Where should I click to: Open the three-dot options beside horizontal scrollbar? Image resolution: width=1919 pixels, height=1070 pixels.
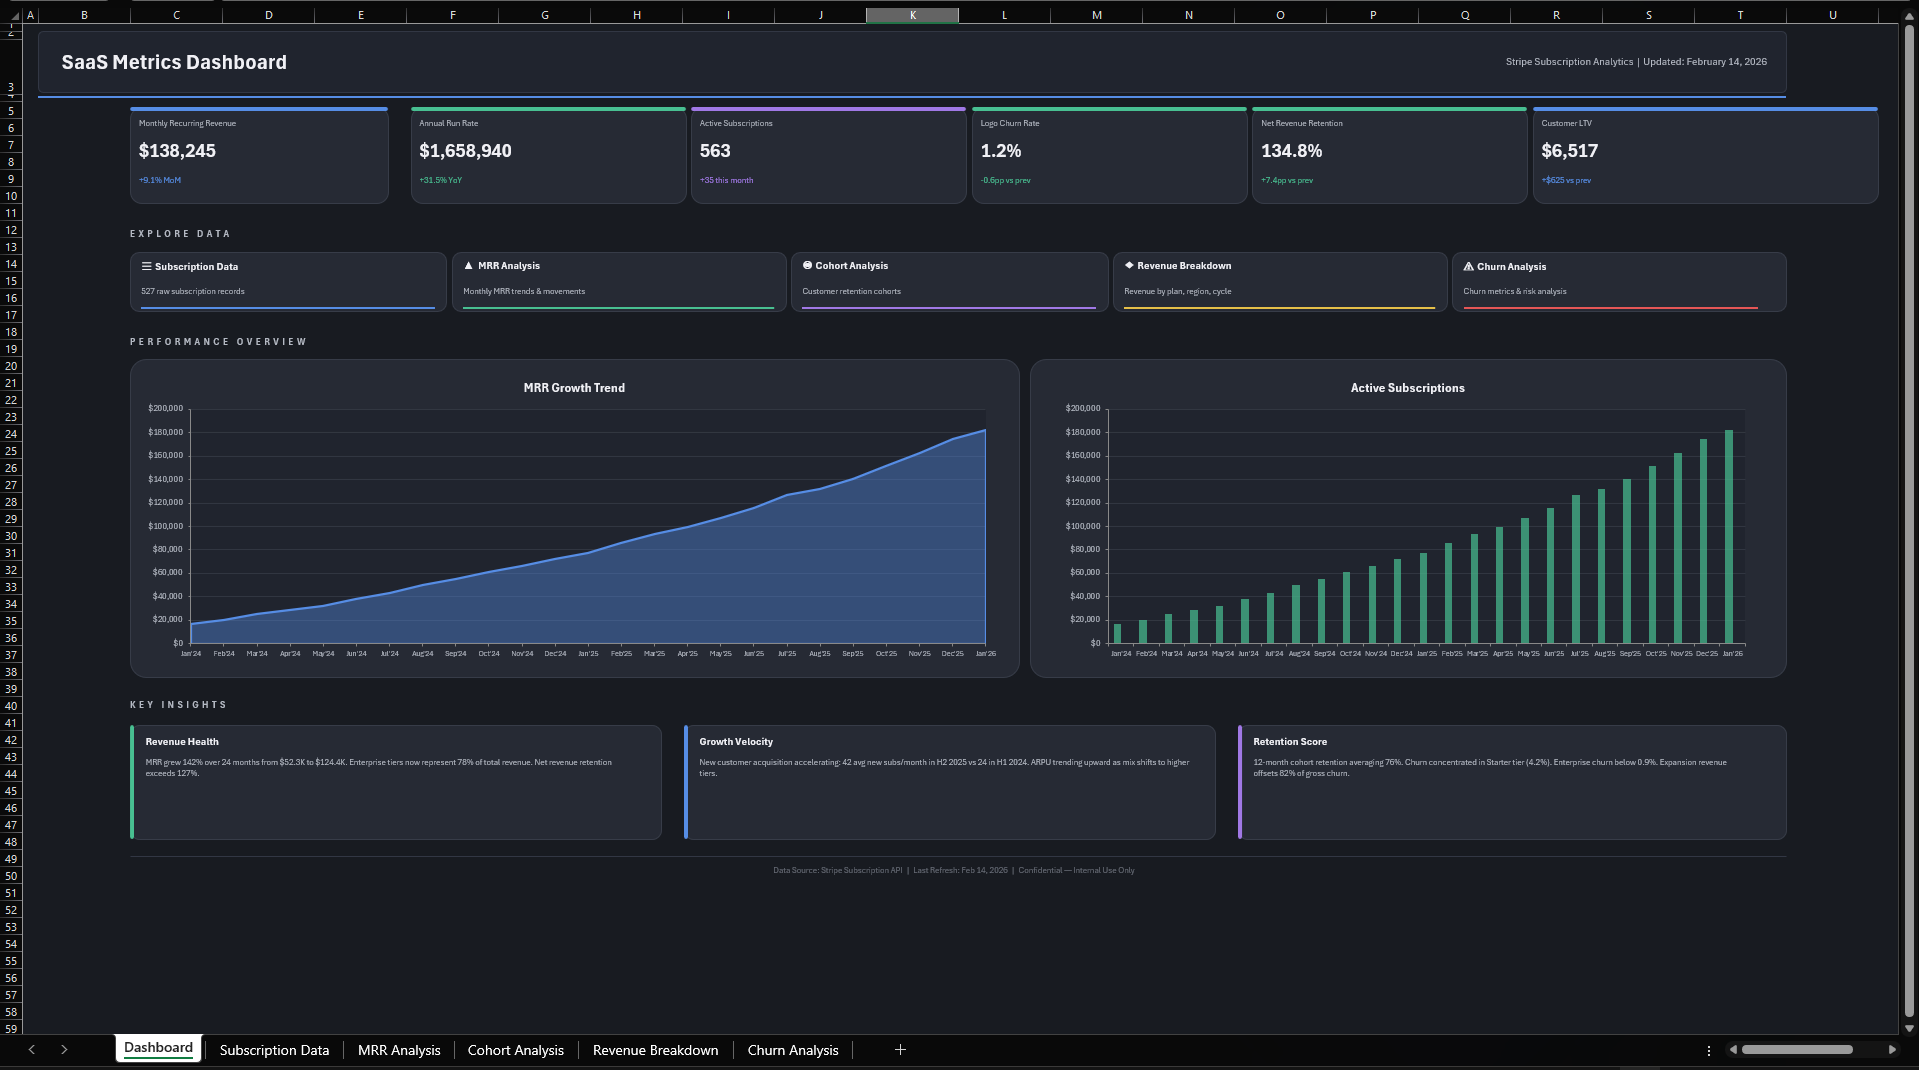(1708, 1050)
